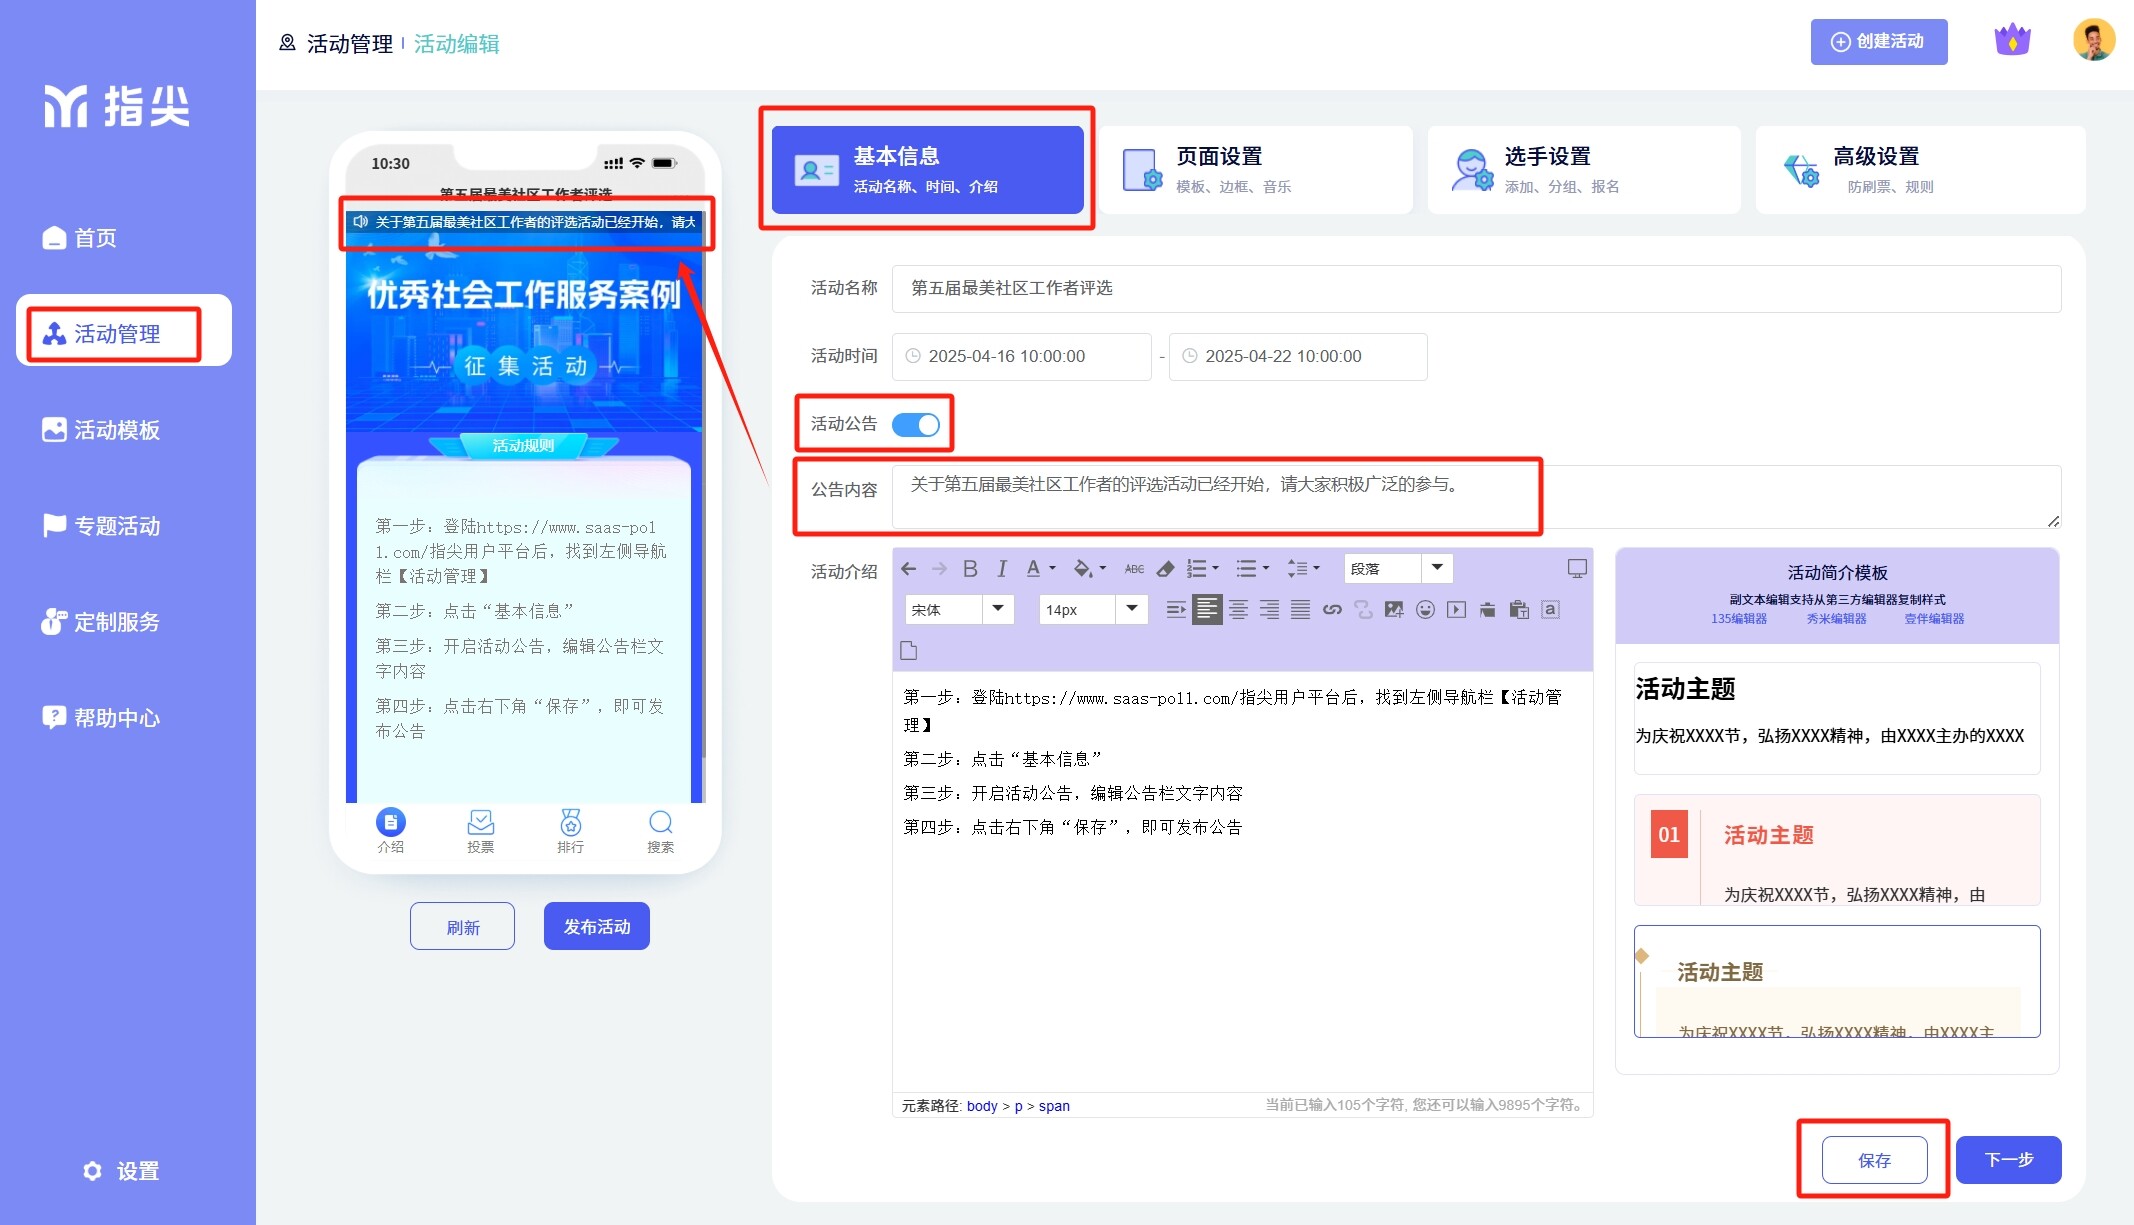Open the user avatar menu
The width and height of the screenshot is (2134, 1225).
(x=2093, y=40)
